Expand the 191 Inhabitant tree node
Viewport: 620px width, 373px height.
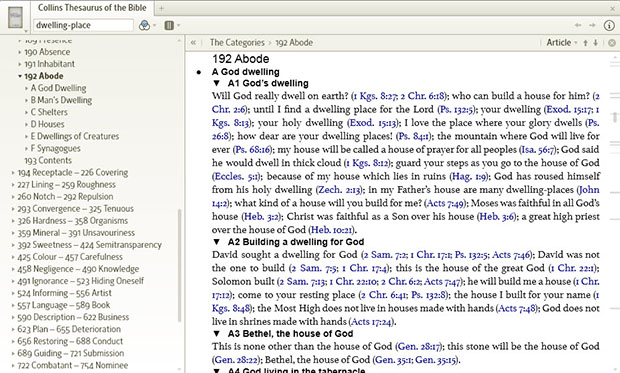click(x=20, y=64)
